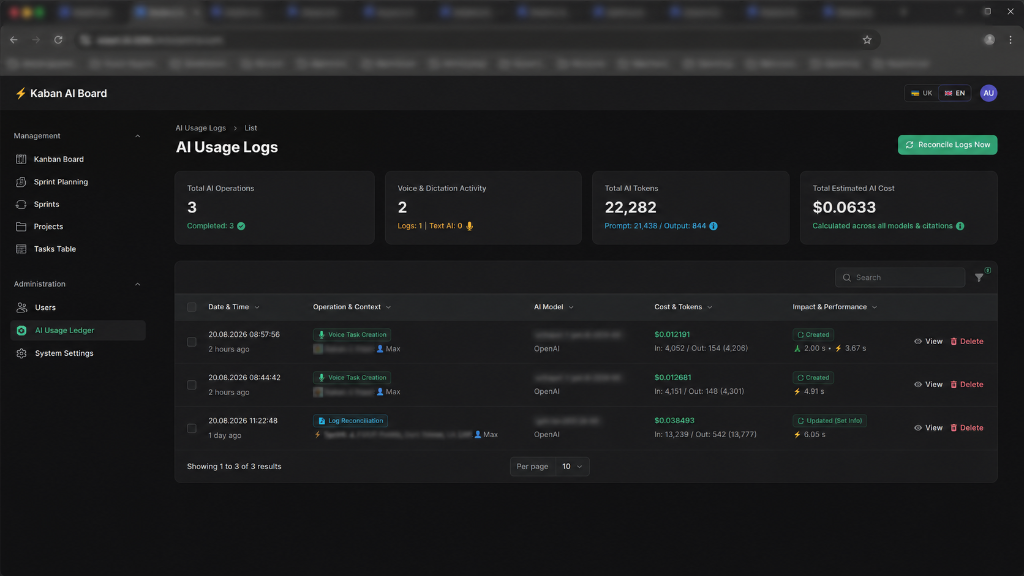Viewport: 1024px width, 576px height.
Task: Click the Tasks Table icon
Action: 21,249
